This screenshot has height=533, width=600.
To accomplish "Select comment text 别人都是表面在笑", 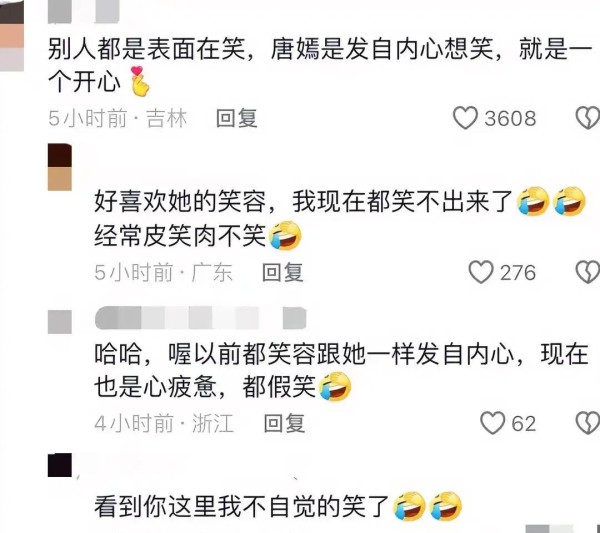I will click(147, 49).
